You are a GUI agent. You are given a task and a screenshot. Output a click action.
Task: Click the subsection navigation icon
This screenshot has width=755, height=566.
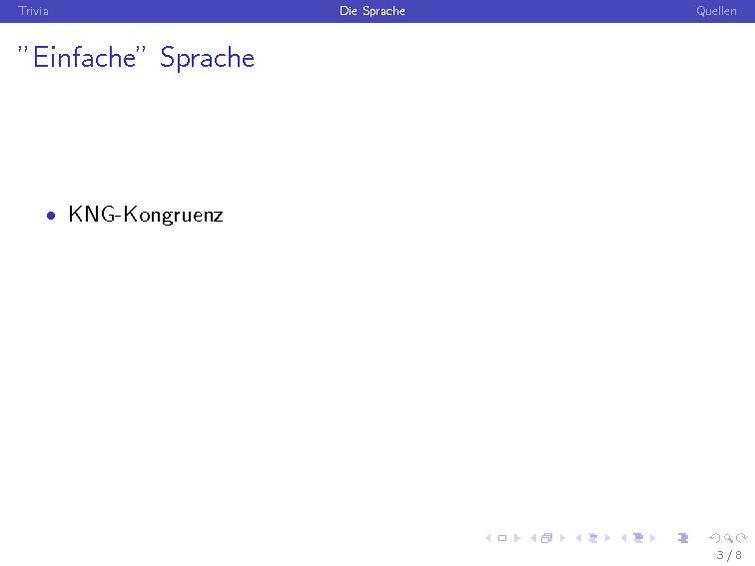tap(592, 538)
